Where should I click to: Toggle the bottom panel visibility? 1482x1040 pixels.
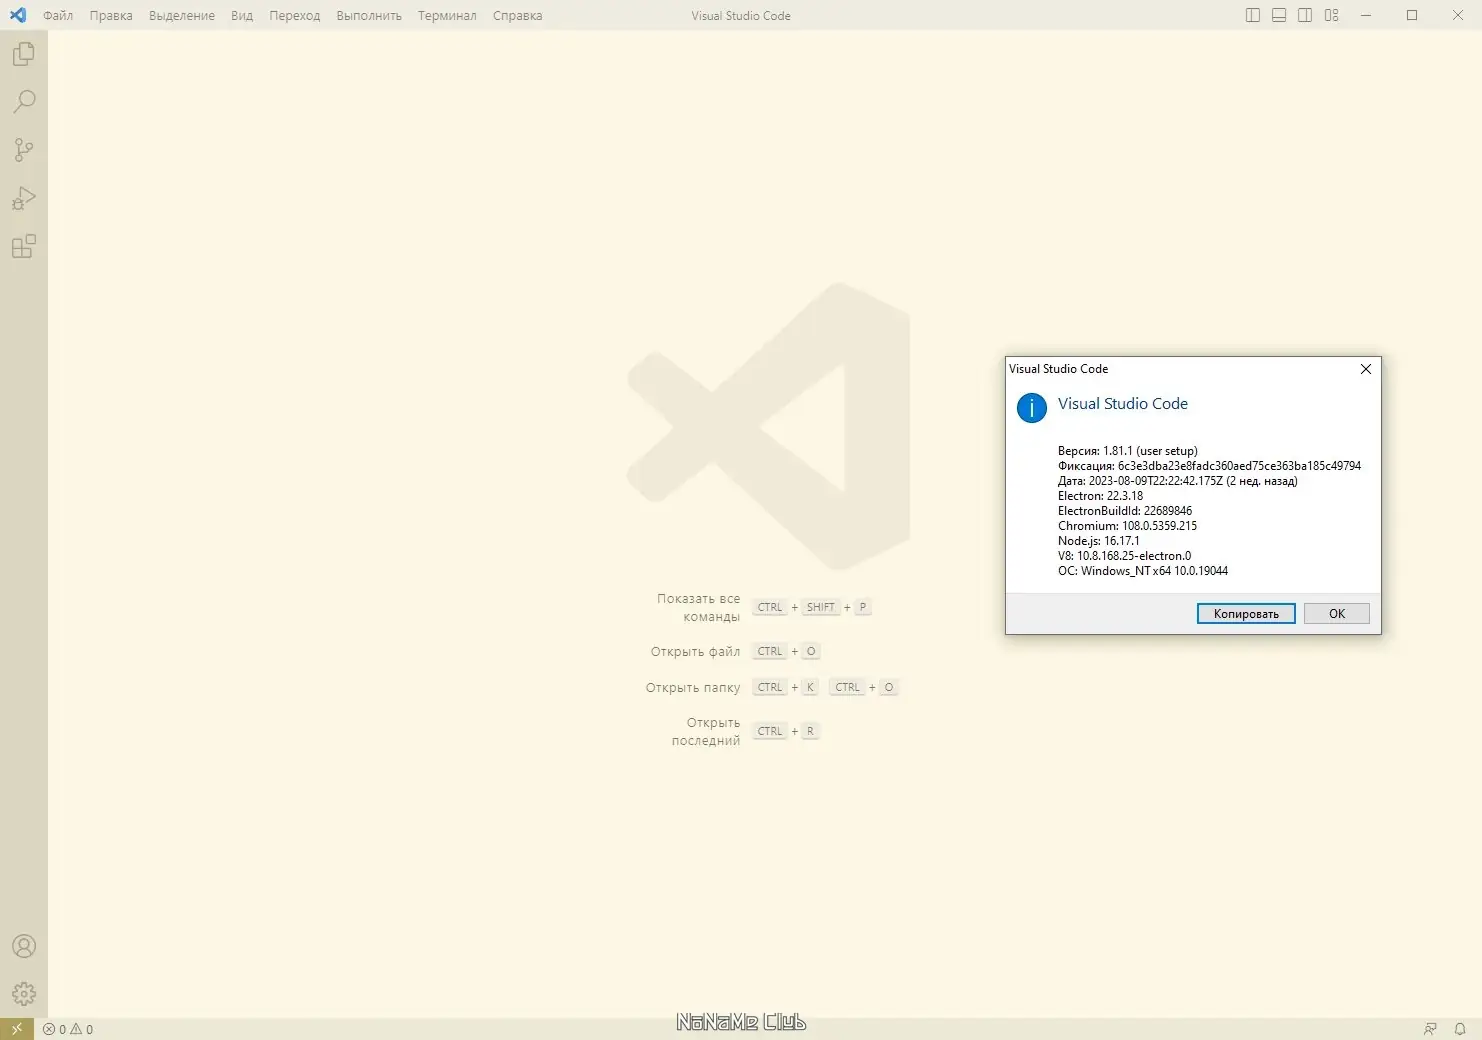tap(1278, 15)
